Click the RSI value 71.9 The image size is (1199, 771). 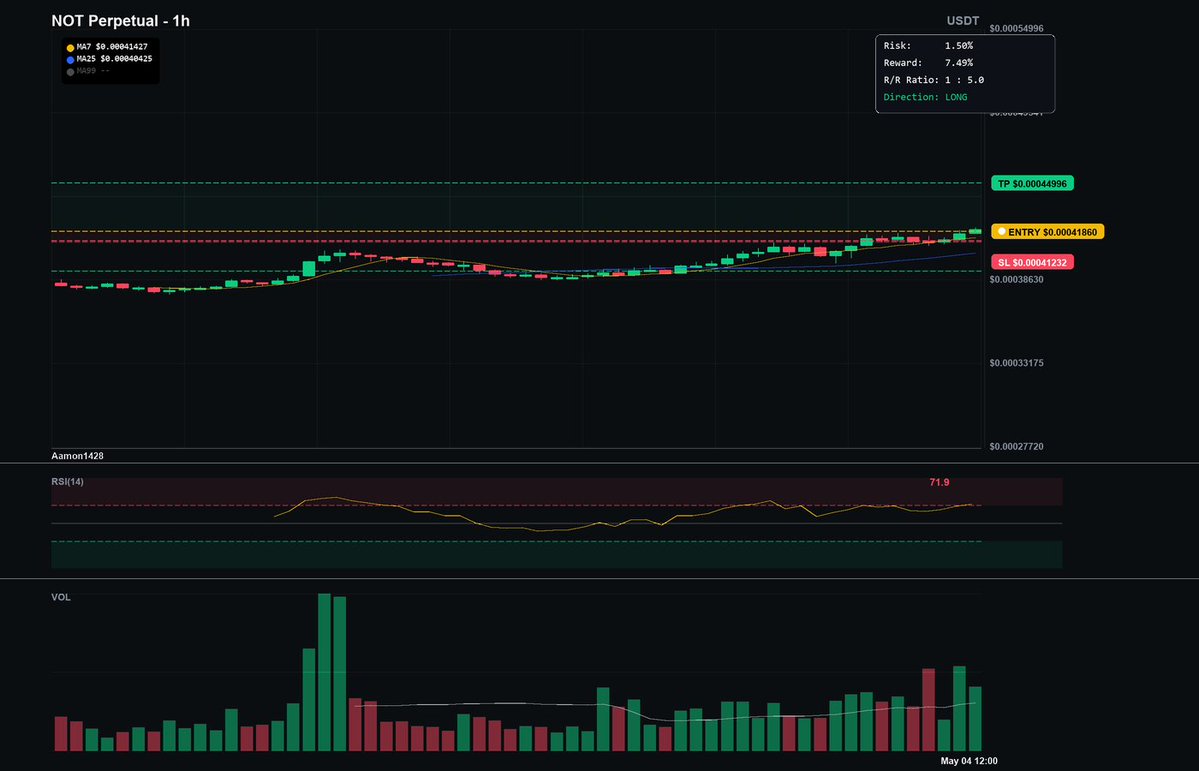coord(939,483)
